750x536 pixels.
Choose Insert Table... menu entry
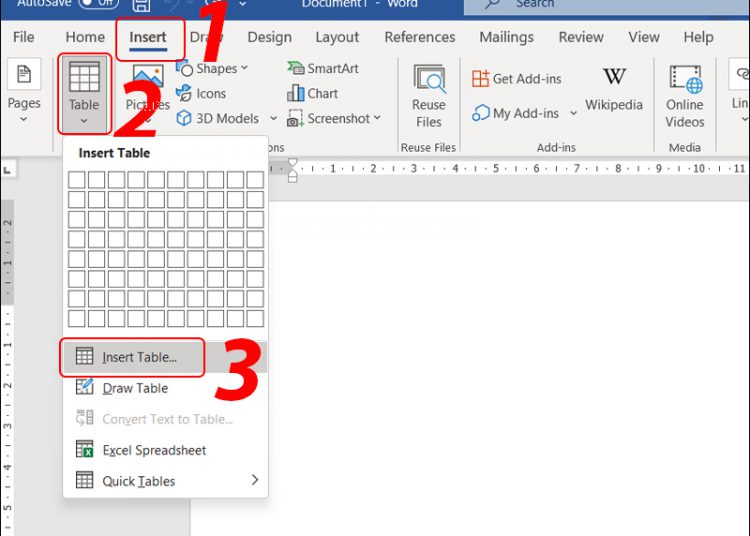(x=165, y=357)
